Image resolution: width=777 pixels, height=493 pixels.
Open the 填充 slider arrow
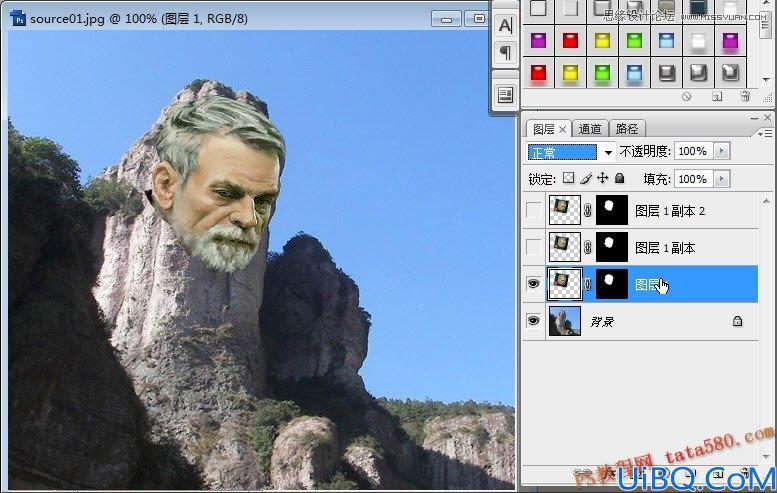[722, 179]
